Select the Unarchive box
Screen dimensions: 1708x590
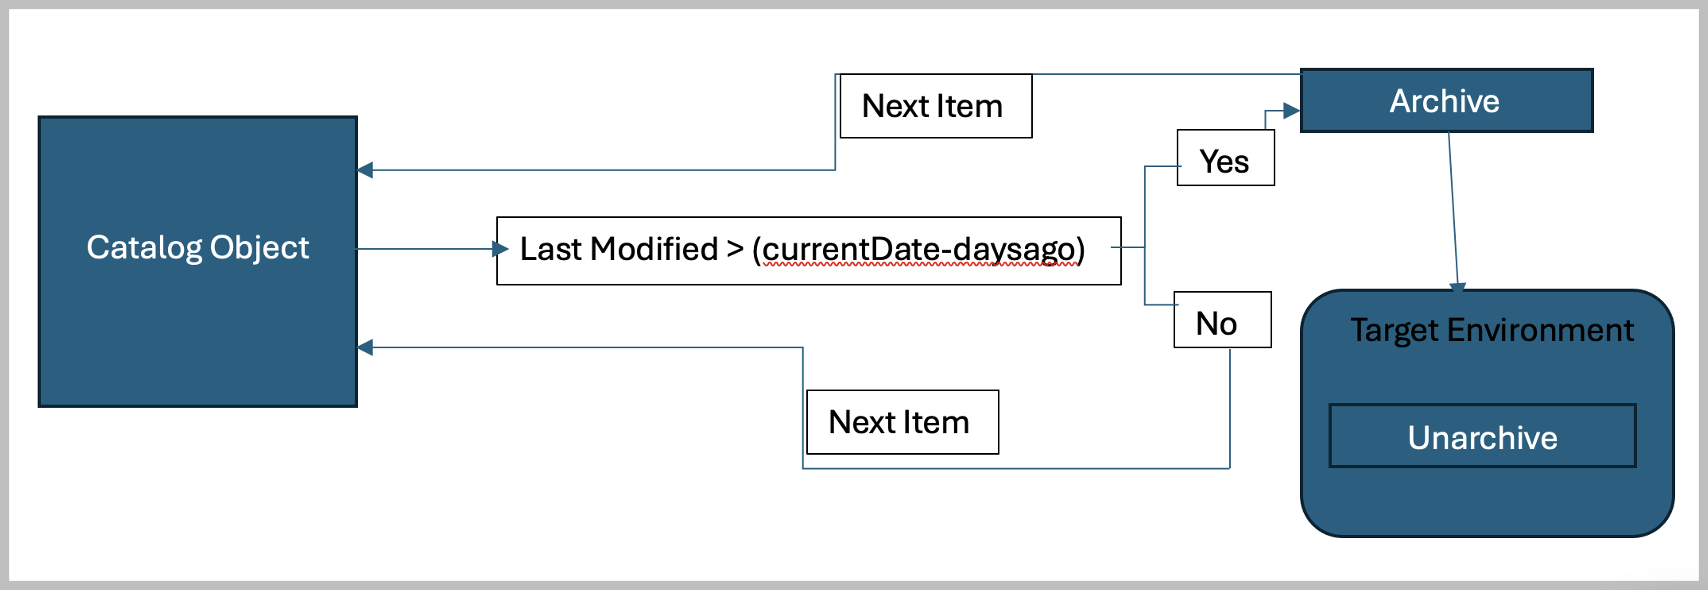pos(1482,437)
